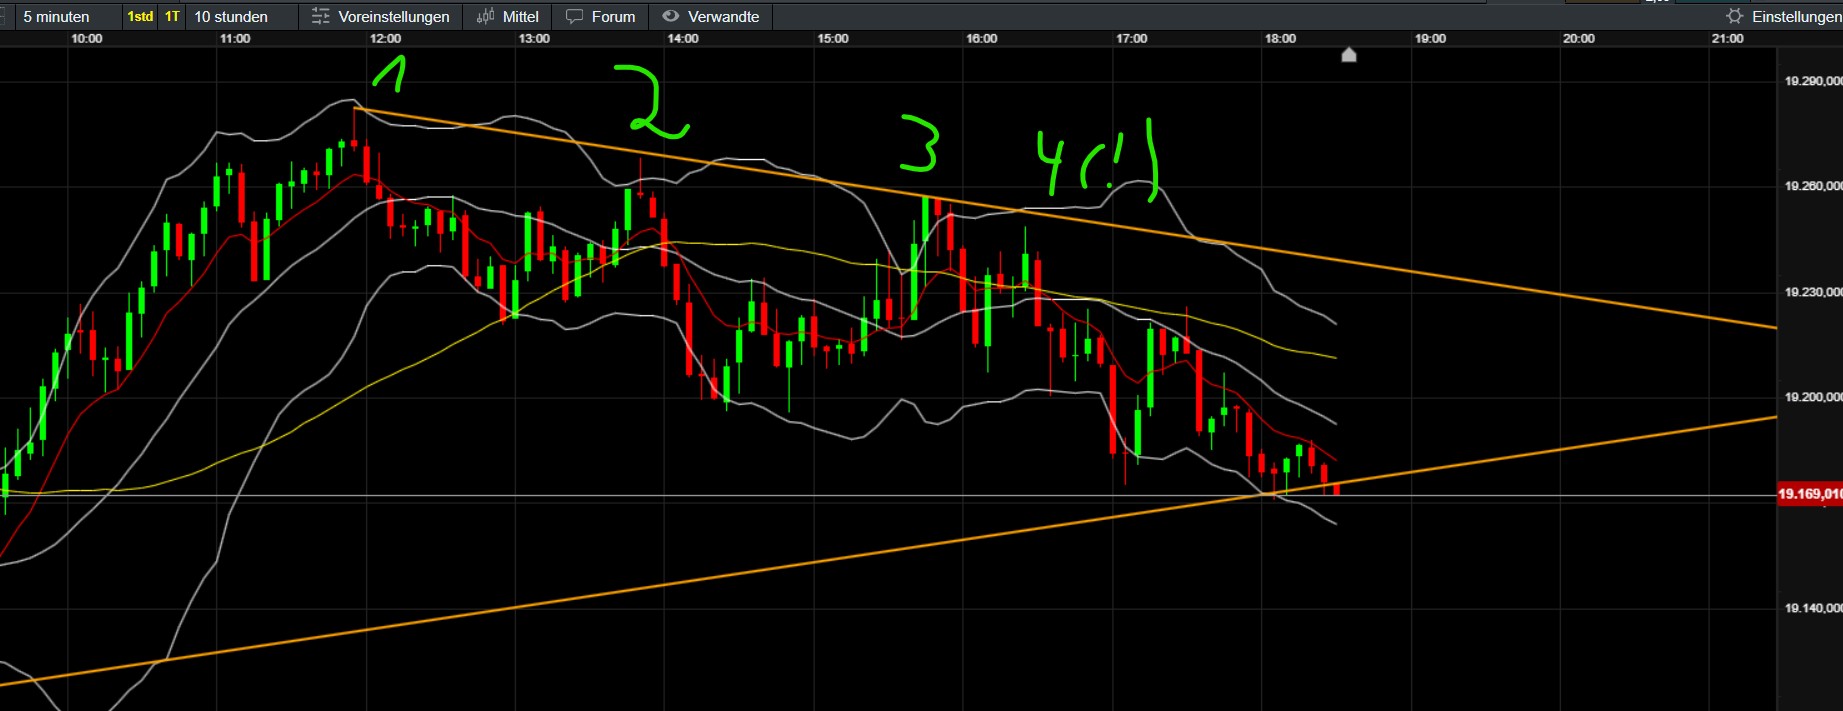Screen dimensions: 1843x711
Task: Click the 11:00 time axis label
Action: [235, 39]
